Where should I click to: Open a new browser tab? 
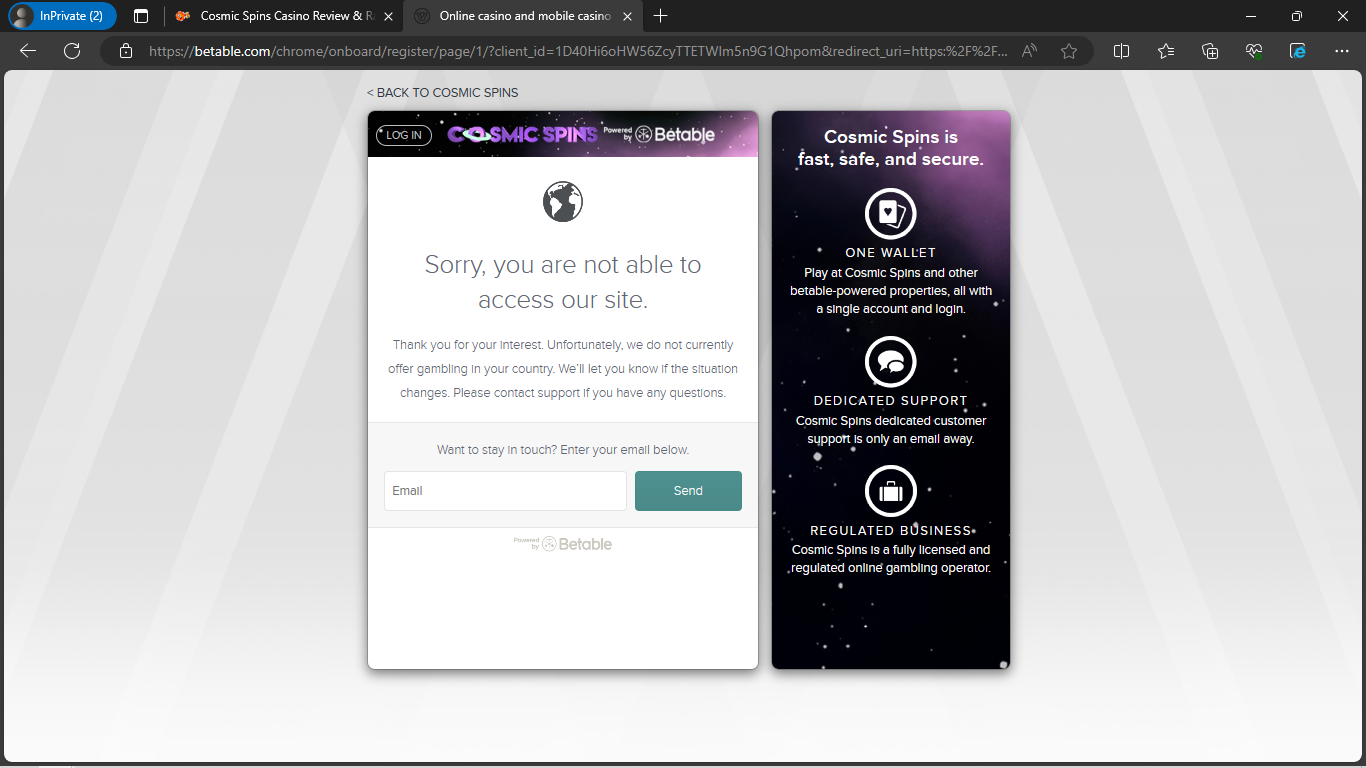click(660, 16)
